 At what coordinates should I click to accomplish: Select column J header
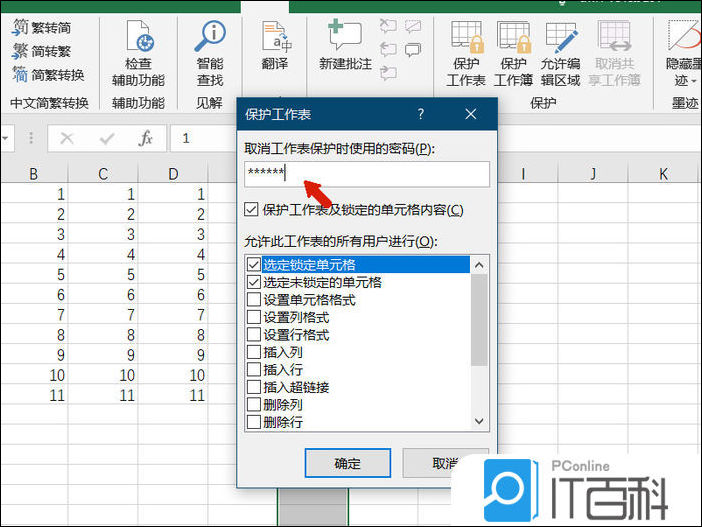pyautogui.click(x=593, y=174)
